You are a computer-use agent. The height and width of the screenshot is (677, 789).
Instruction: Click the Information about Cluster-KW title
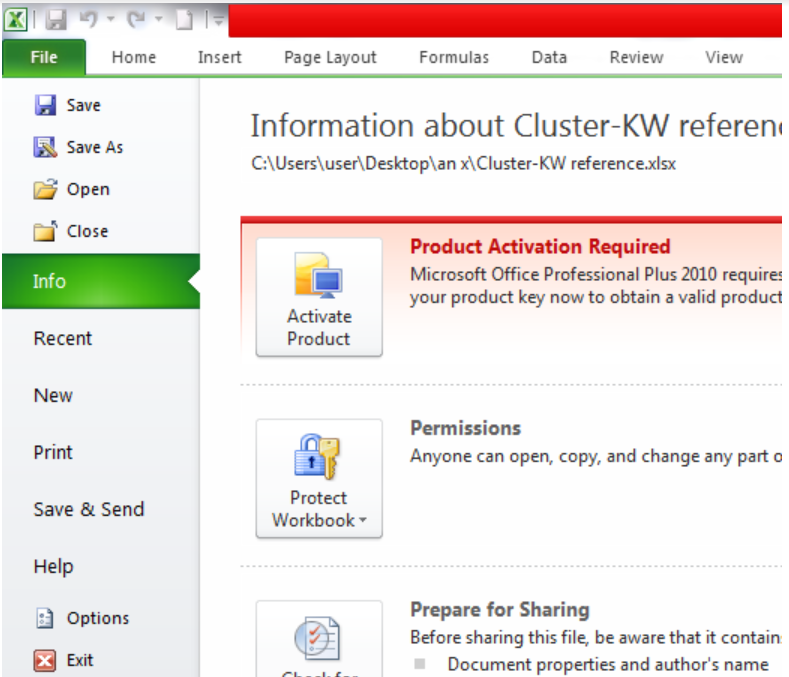coord(516,125)
